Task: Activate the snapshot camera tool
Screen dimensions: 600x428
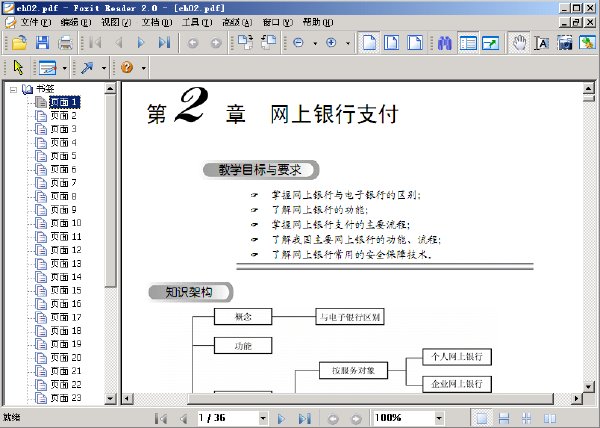Action: tap(564, 43)
